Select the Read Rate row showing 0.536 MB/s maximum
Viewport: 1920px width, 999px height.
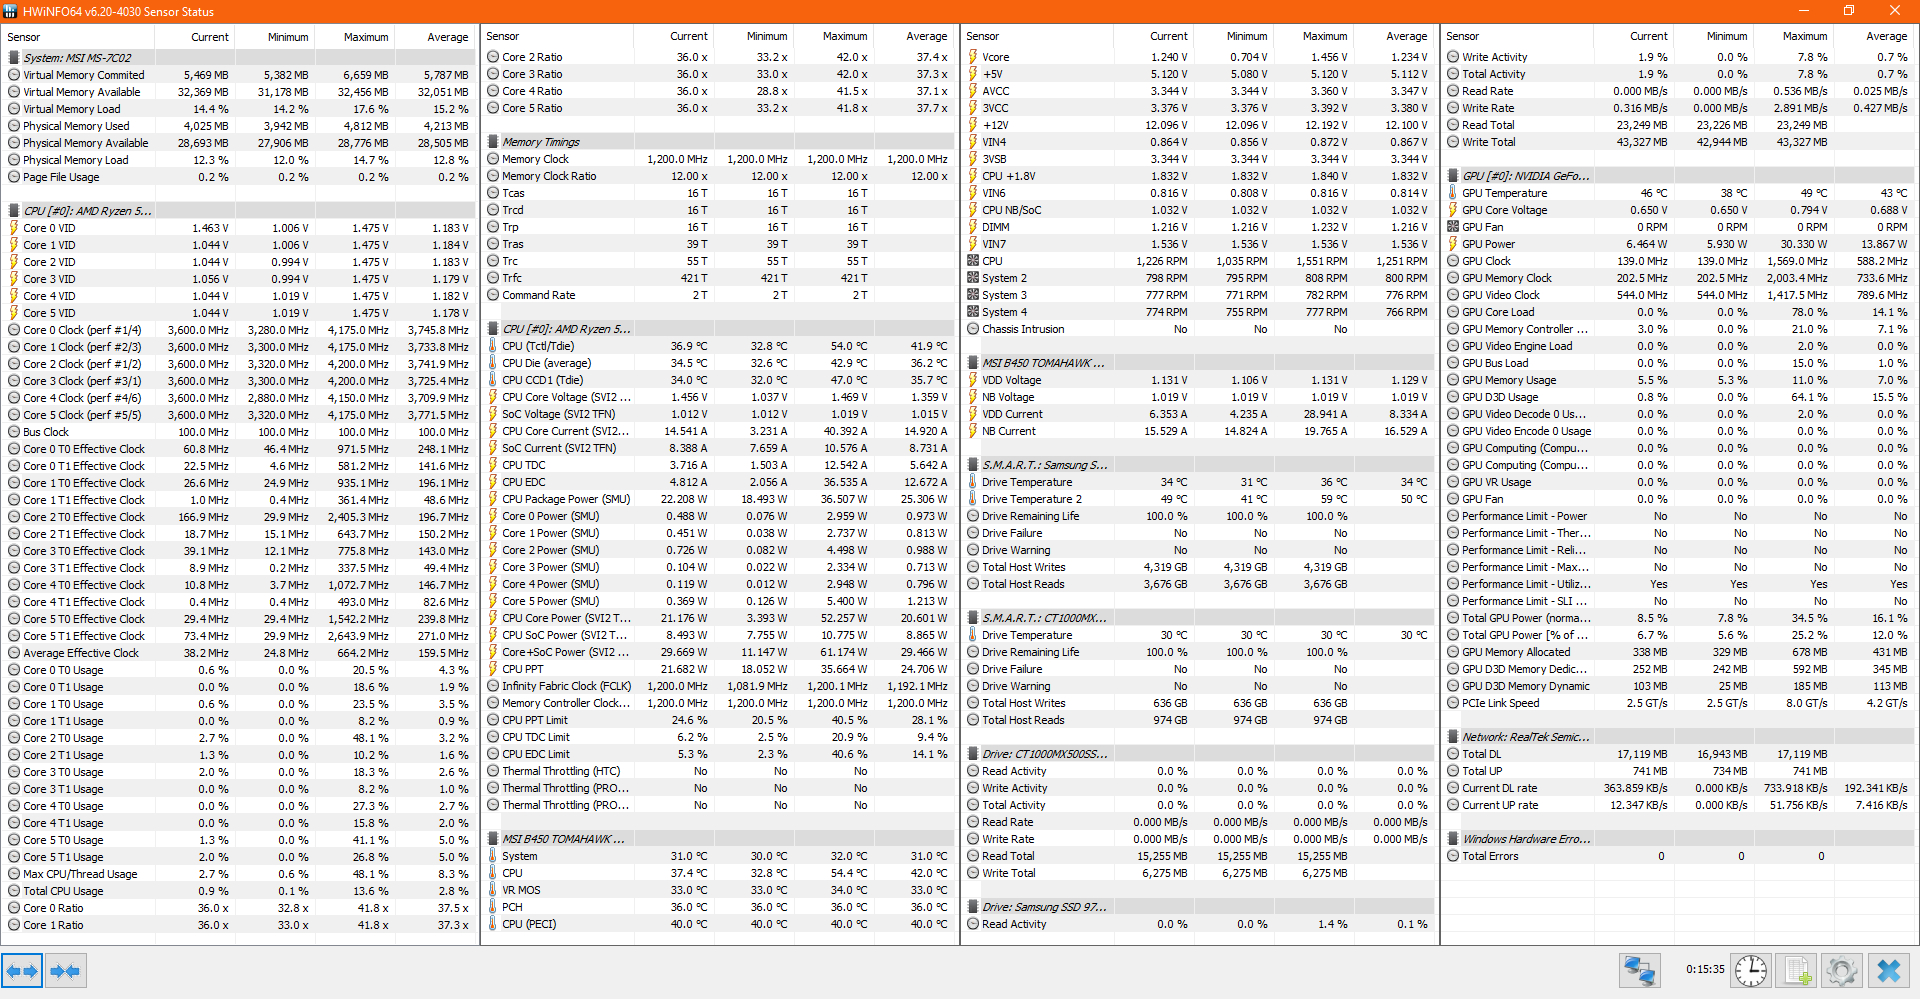pos(1678,91)
